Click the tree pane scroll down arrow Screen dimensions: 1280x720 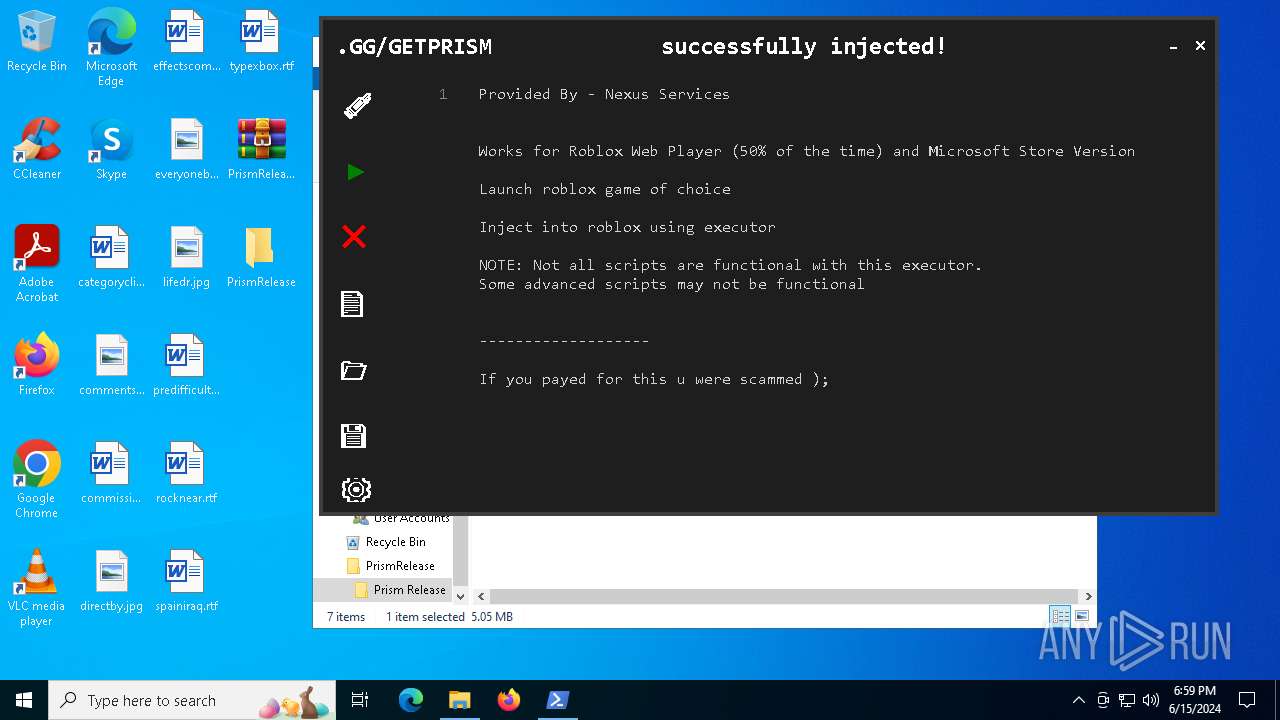coord(461,596)
